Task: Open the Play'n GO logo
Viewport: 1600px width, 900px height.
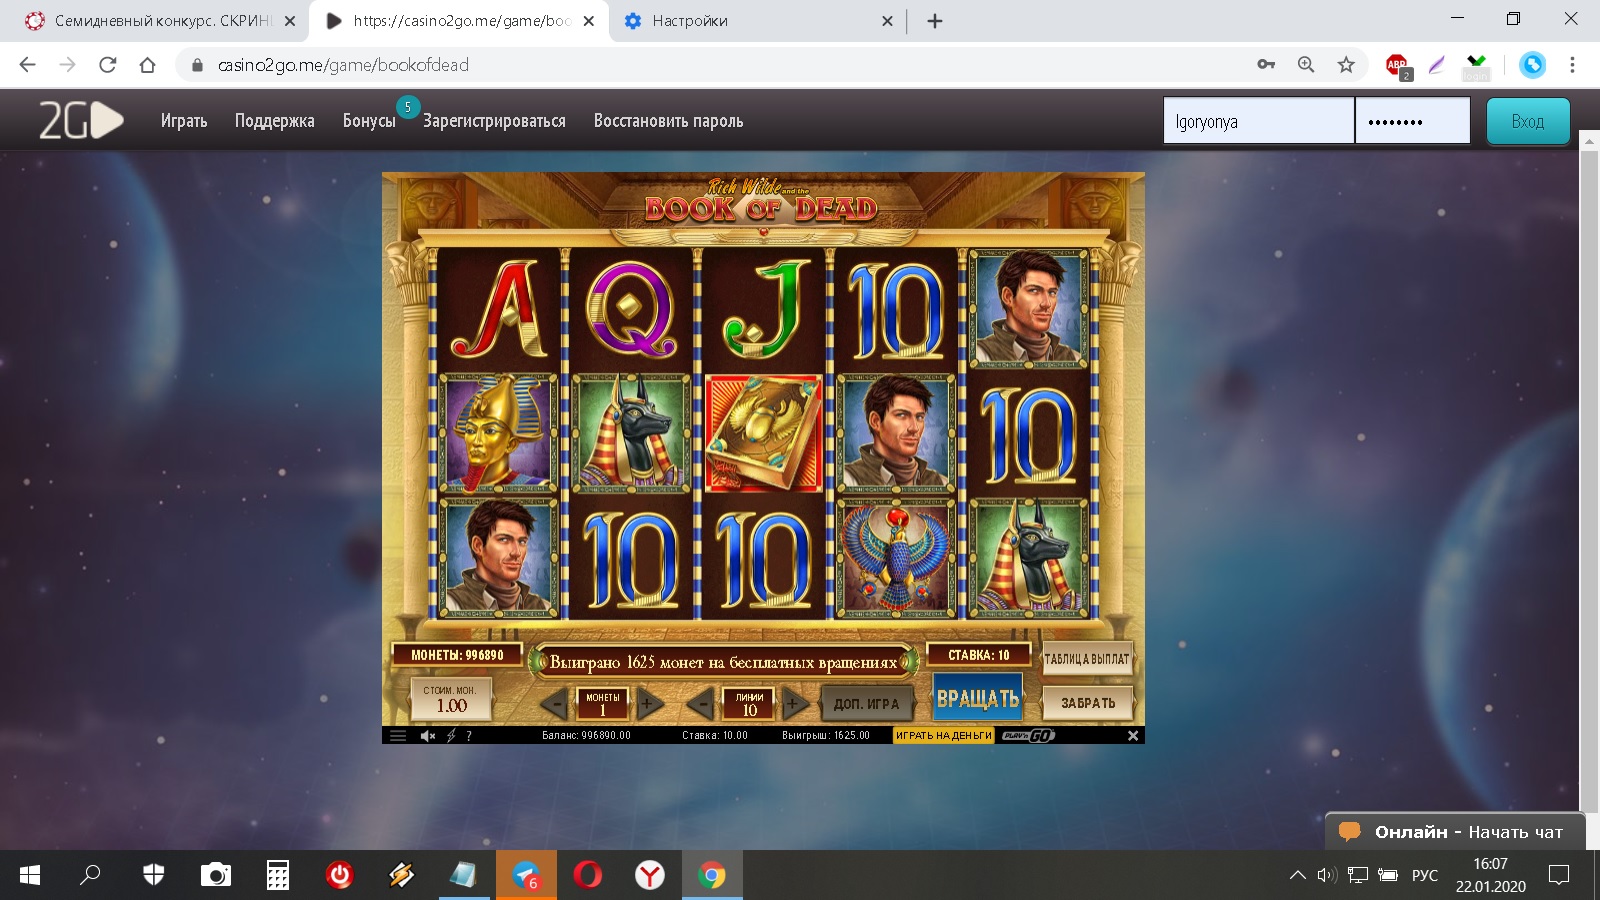Action: coord(1029,735)
